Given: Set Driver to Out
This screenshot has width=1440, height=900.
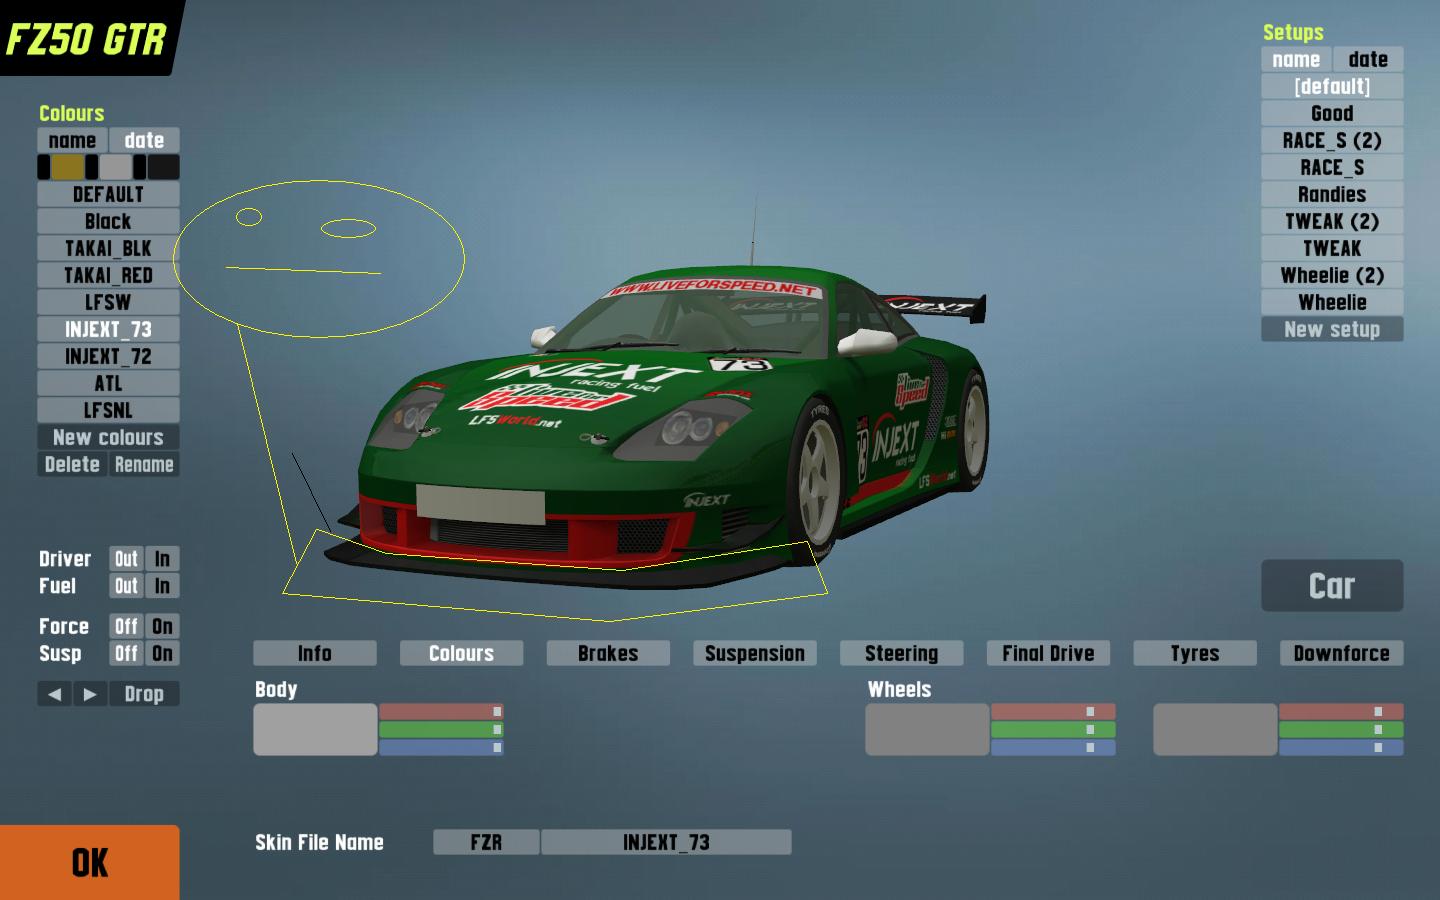Looking at the screenshot, I should coord(126,559).
